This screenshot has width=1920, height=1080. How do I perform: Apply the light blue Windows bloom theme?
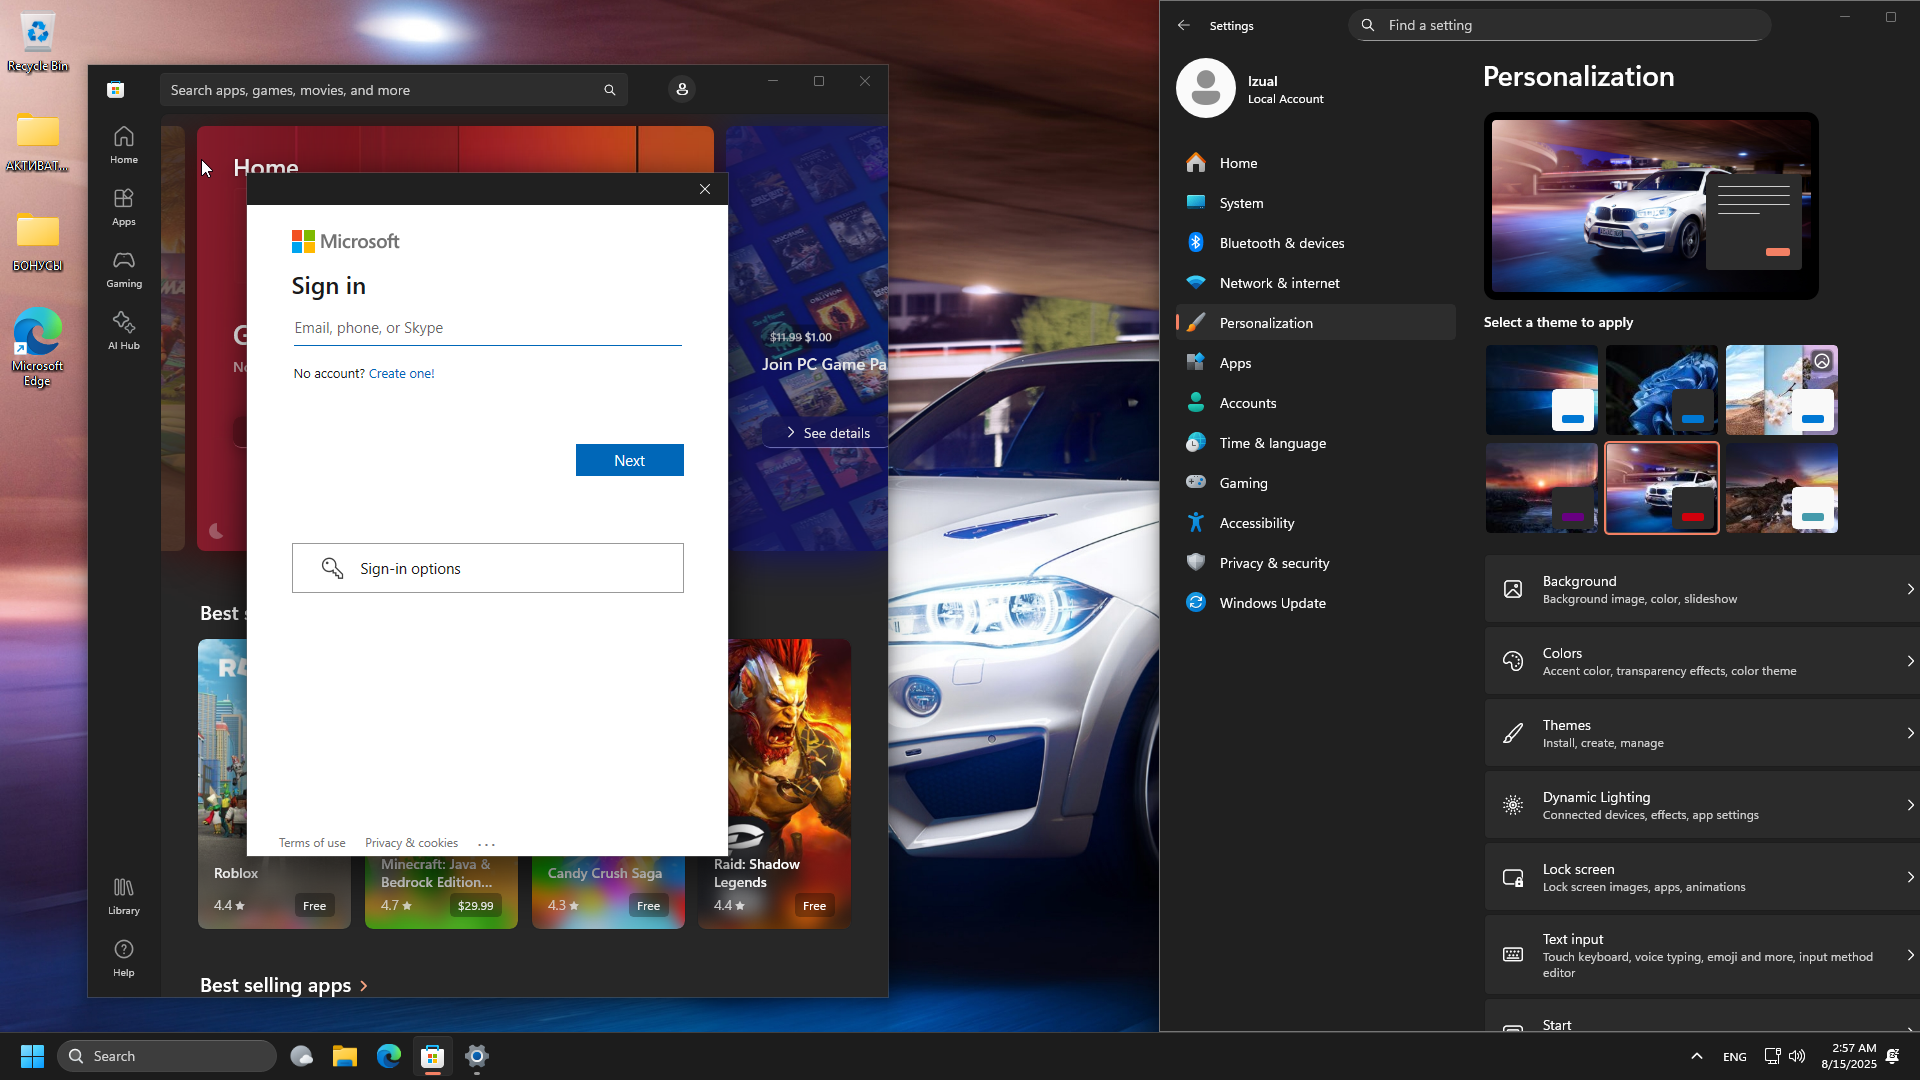click(1541, 390)
